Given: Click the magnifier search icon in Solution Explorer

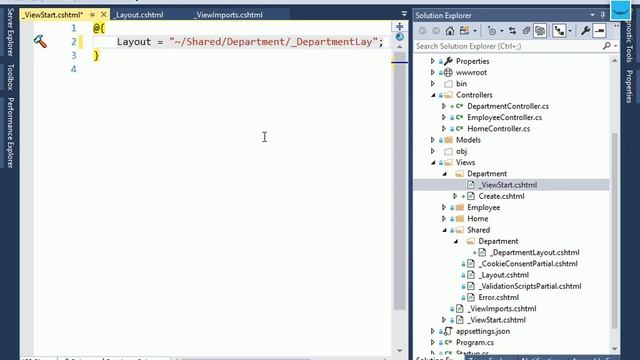Looking at the screenshot, I should pyautogui.click(x=607, y=46).
